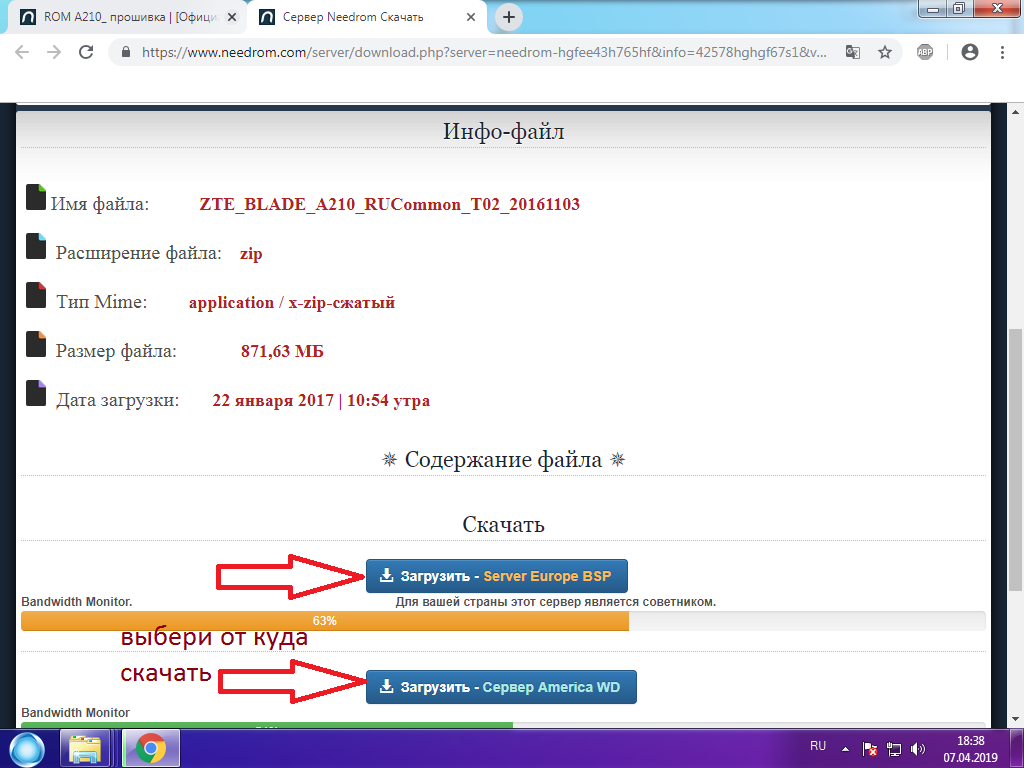
Task: Download from Сервер America WD
Action: tap(500, 687)
